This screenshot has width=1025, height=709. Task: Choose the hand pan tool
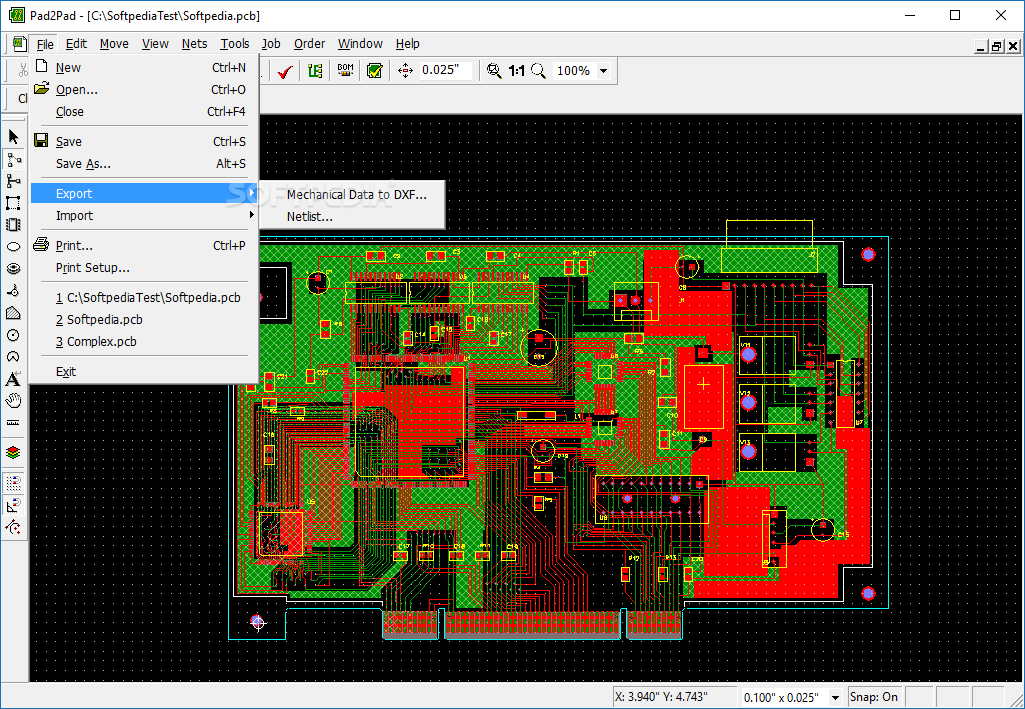click(13, 401)
